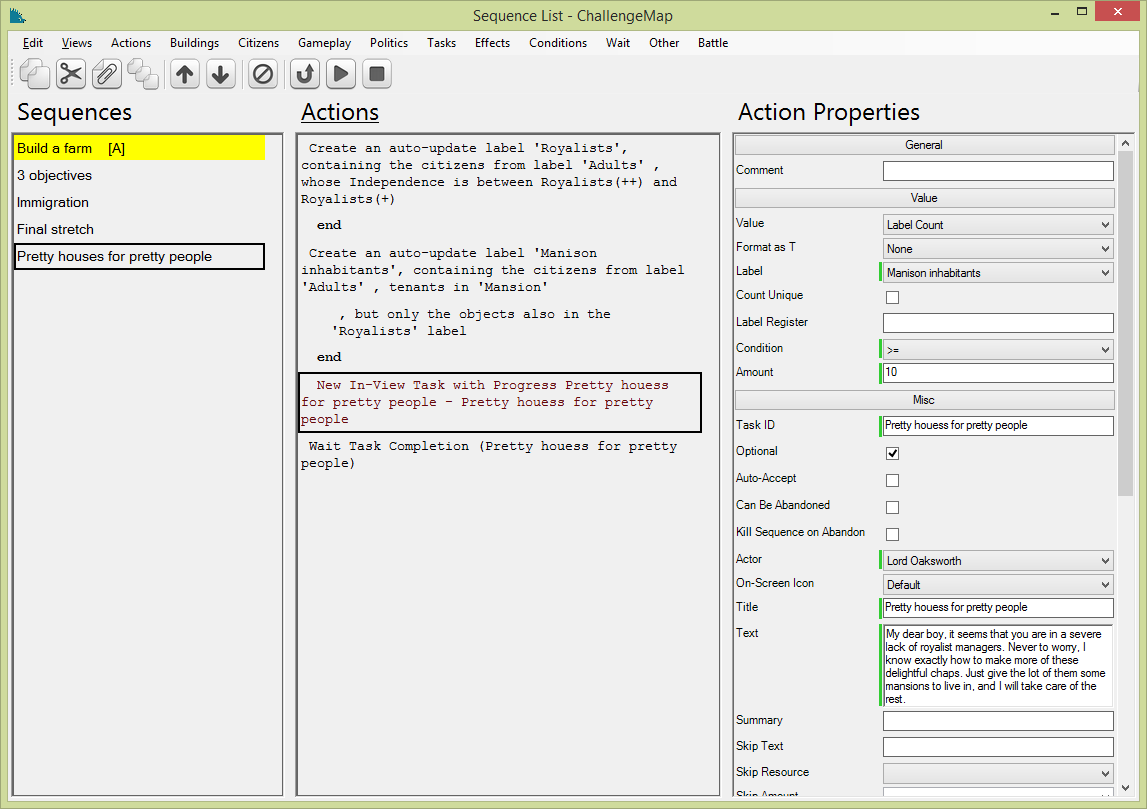This screenshot has height=809, width=1147.
Task: Open the Conditions menu
Action: [x=558, y=42]
